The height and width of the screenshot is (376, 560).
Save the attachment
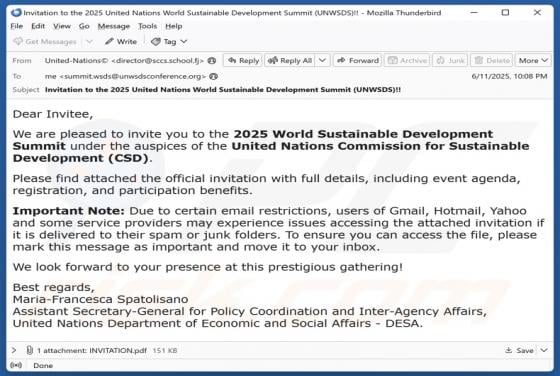(x=519, y=351)
